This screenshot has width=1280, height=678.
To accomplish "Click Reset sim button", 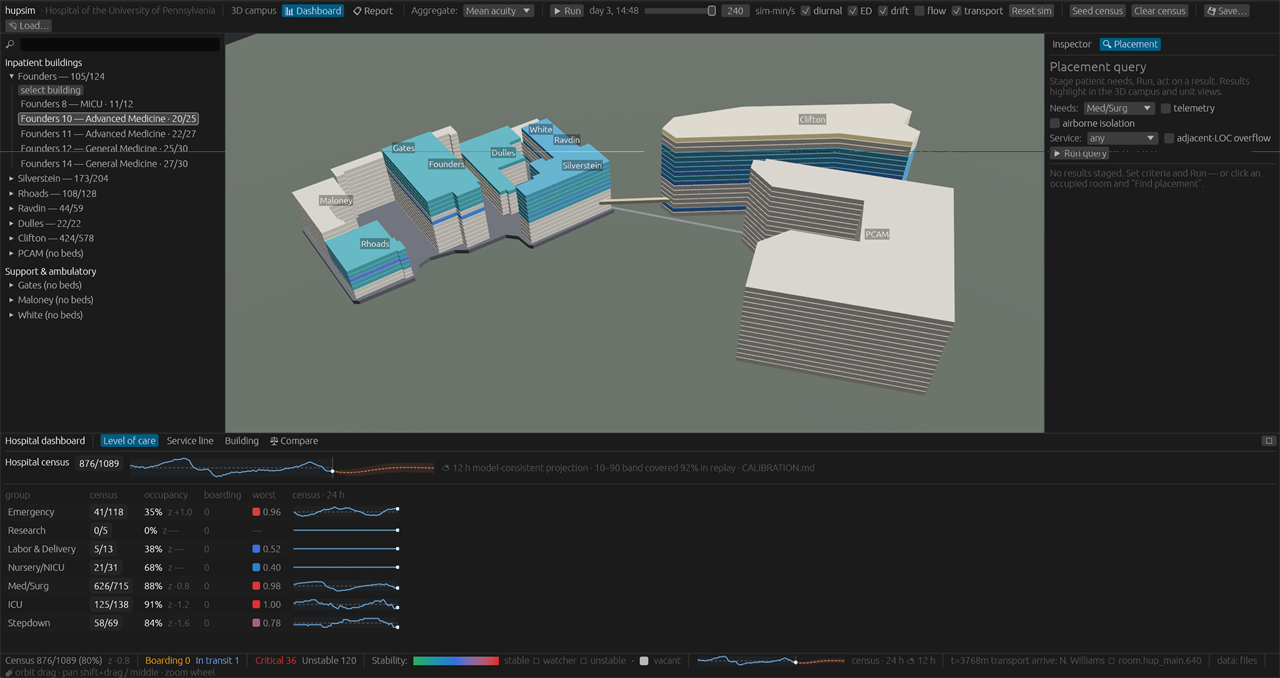I will point(1031,11).
